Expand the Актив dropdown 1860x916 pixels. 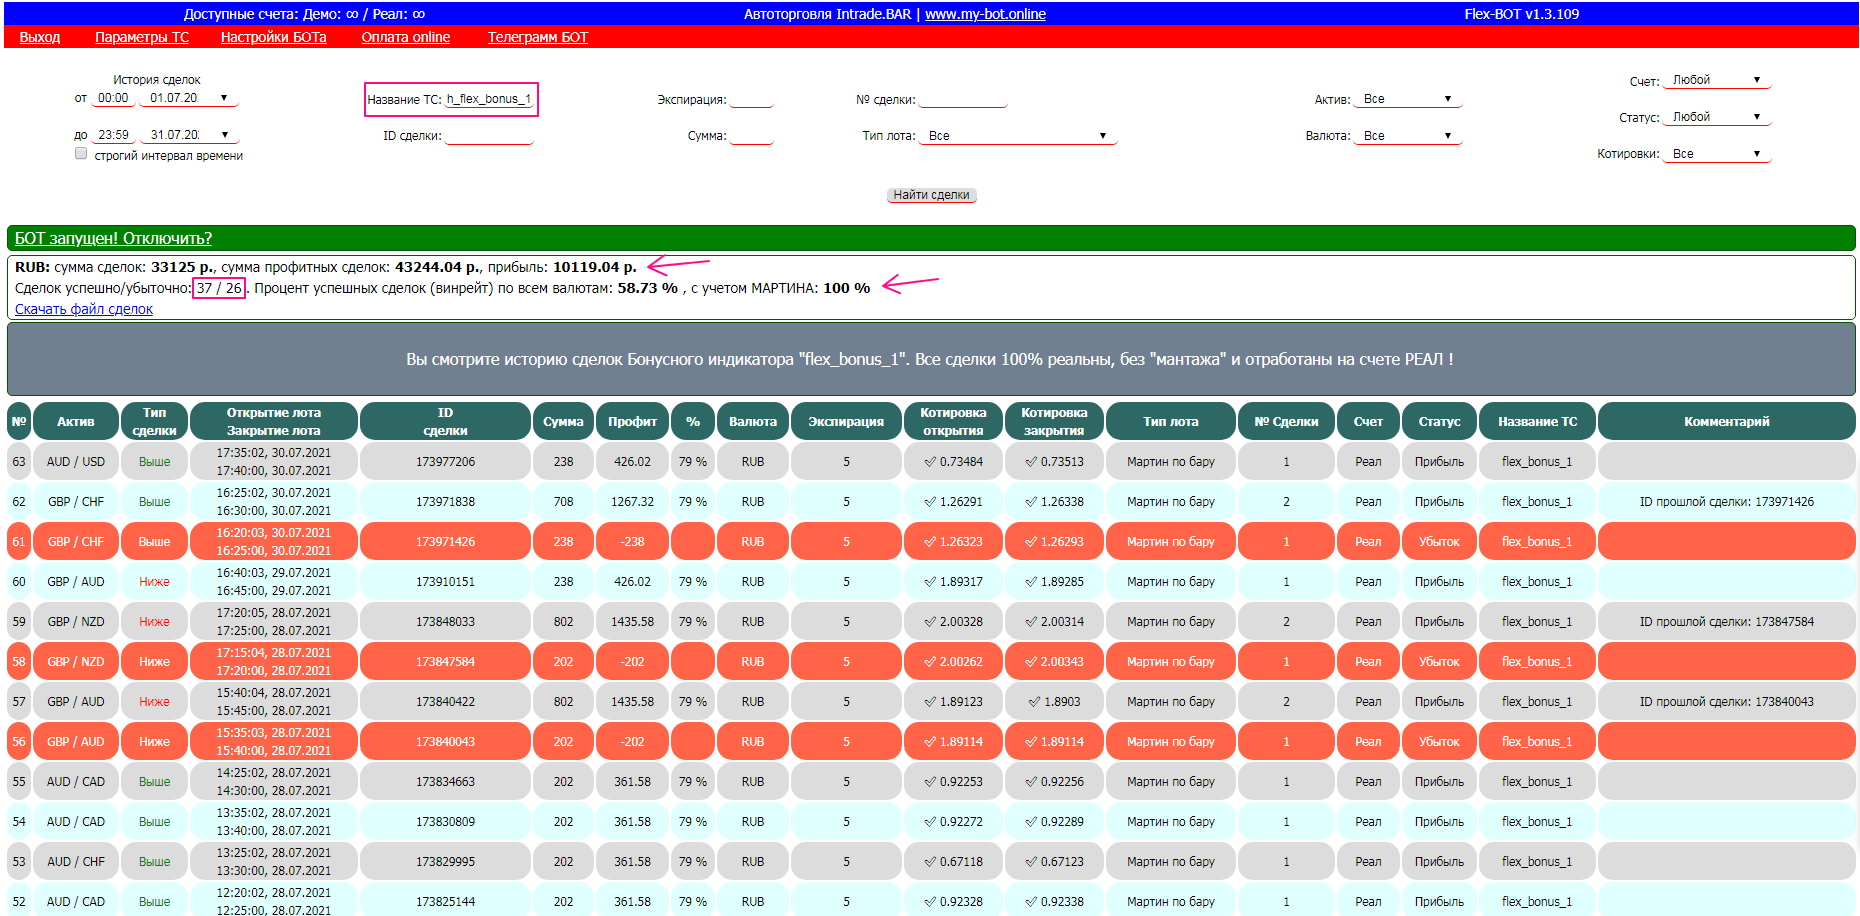pyautogui.click(x=1408, y=99)
